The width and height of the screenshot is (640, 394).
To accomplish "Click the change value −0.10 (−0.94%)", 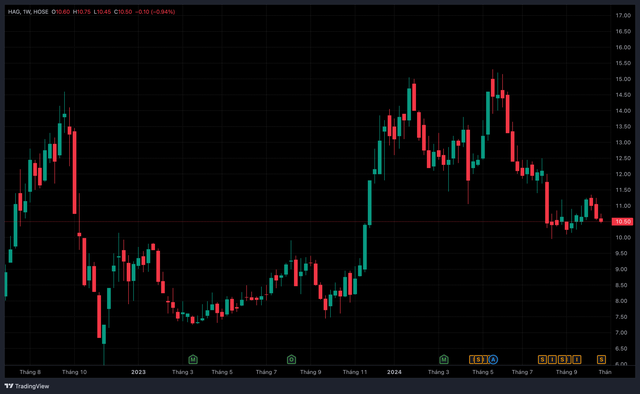I will click(x=155, y=12).
